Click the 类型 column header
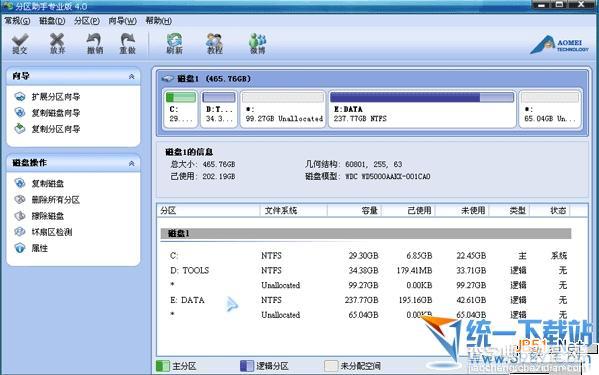Screen dimensions: 599x375 point(509,210)
